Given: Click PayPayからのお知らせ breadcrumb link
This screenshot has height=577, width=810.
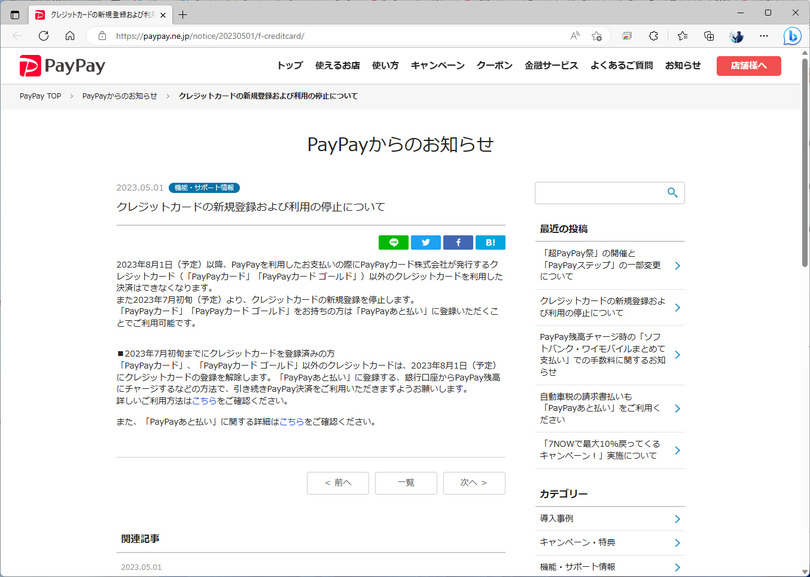Looking at the screenshot, I should 119,96.
